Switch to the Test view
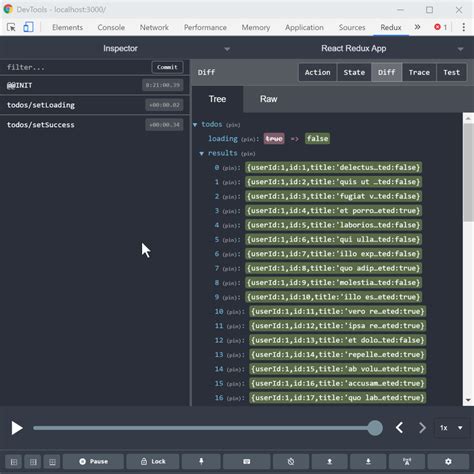This screenshot has height=474, width=474. click(x=452, y=72)
